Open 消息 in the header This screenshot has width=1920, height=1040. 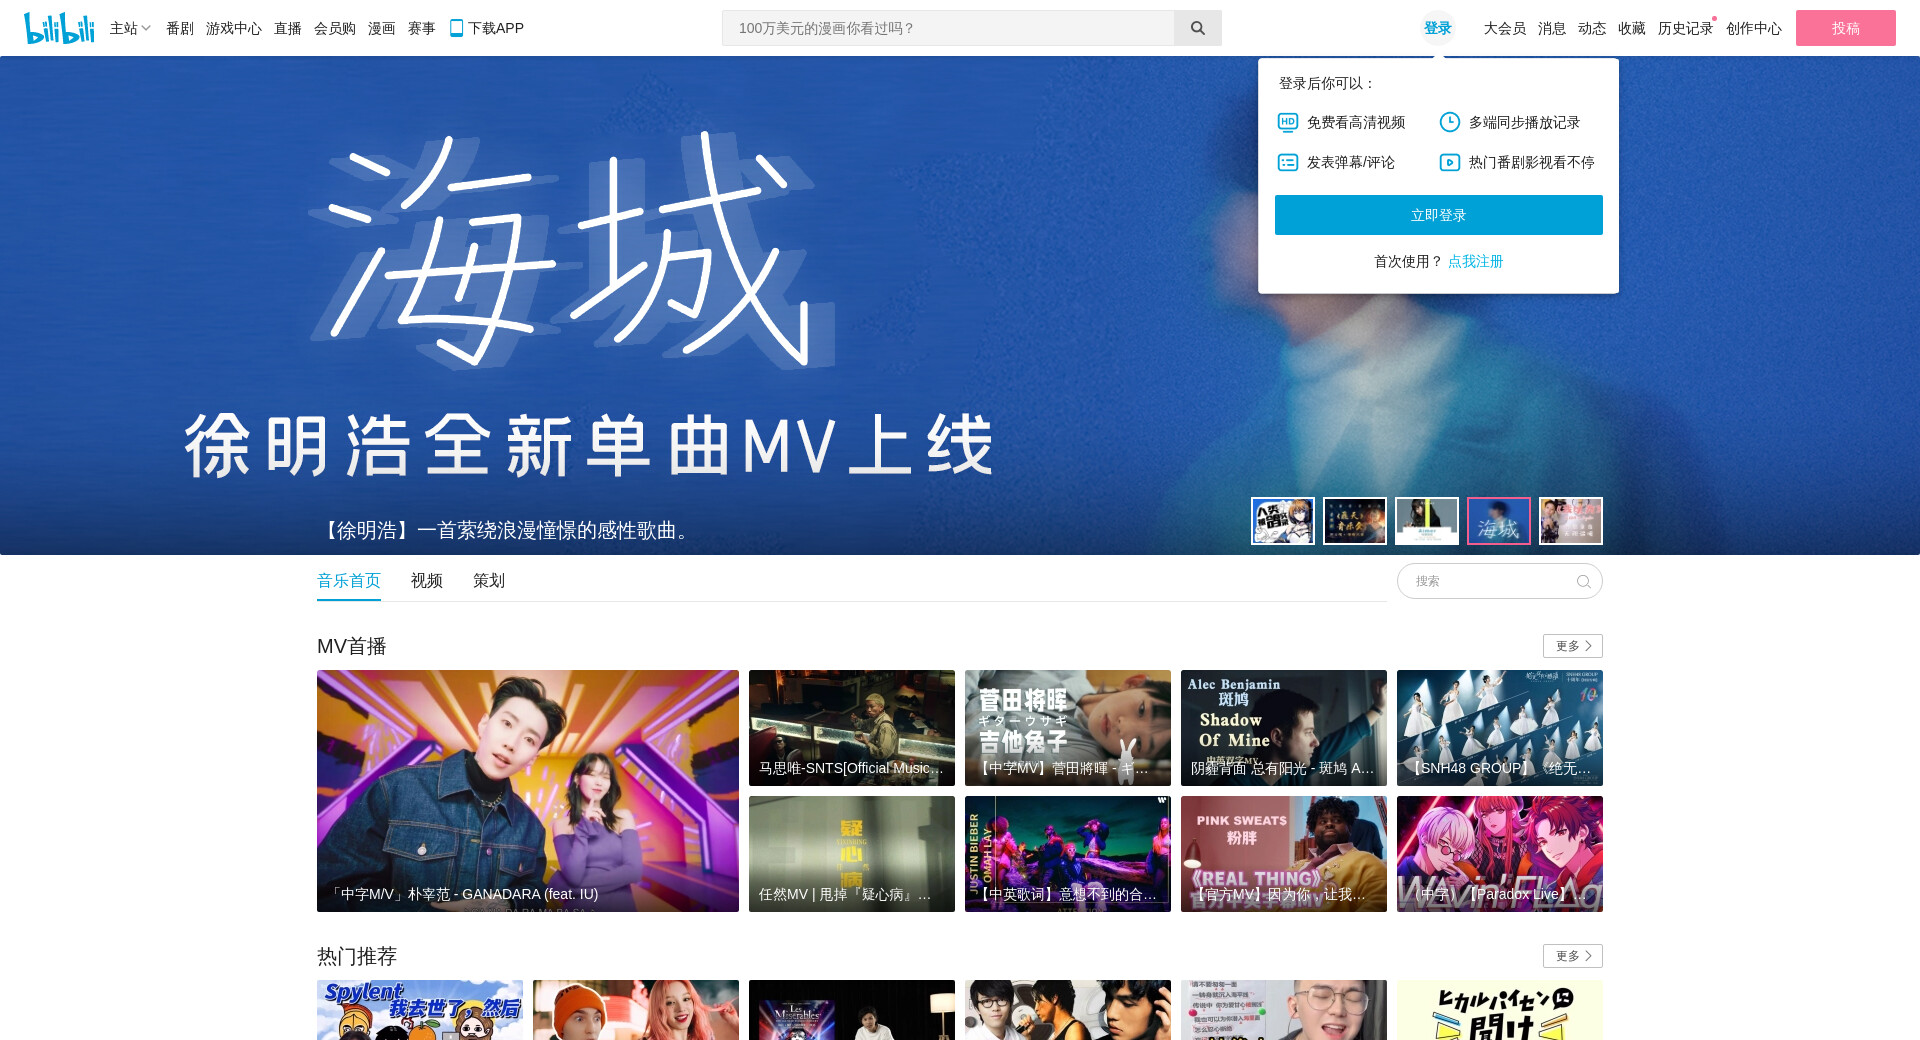[x=1552, y=28]
